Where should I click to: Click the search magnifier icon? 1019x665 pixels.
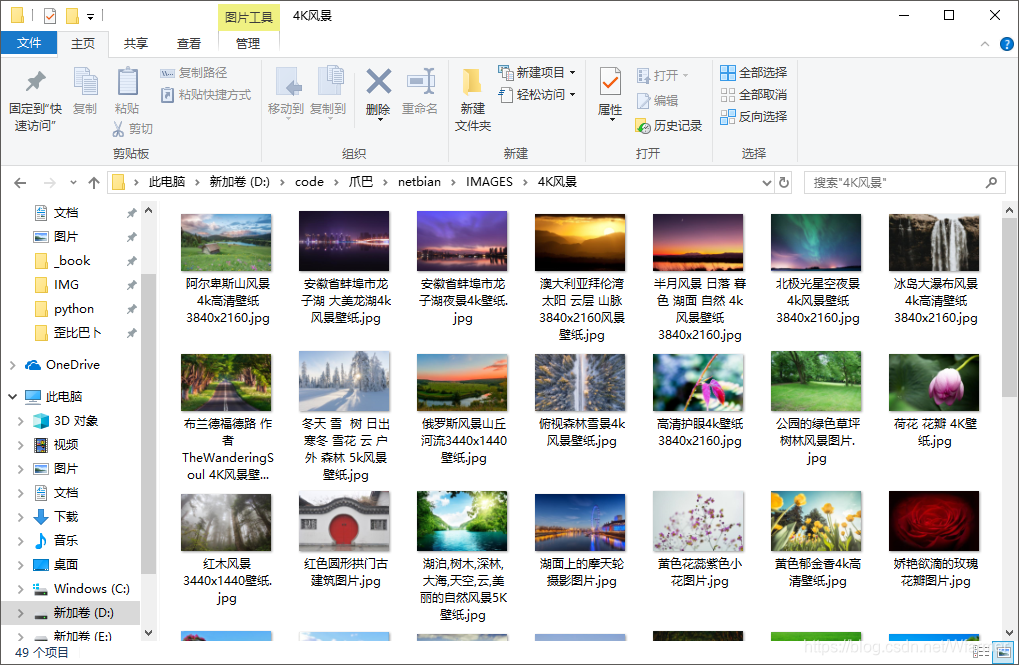[991, 183]
